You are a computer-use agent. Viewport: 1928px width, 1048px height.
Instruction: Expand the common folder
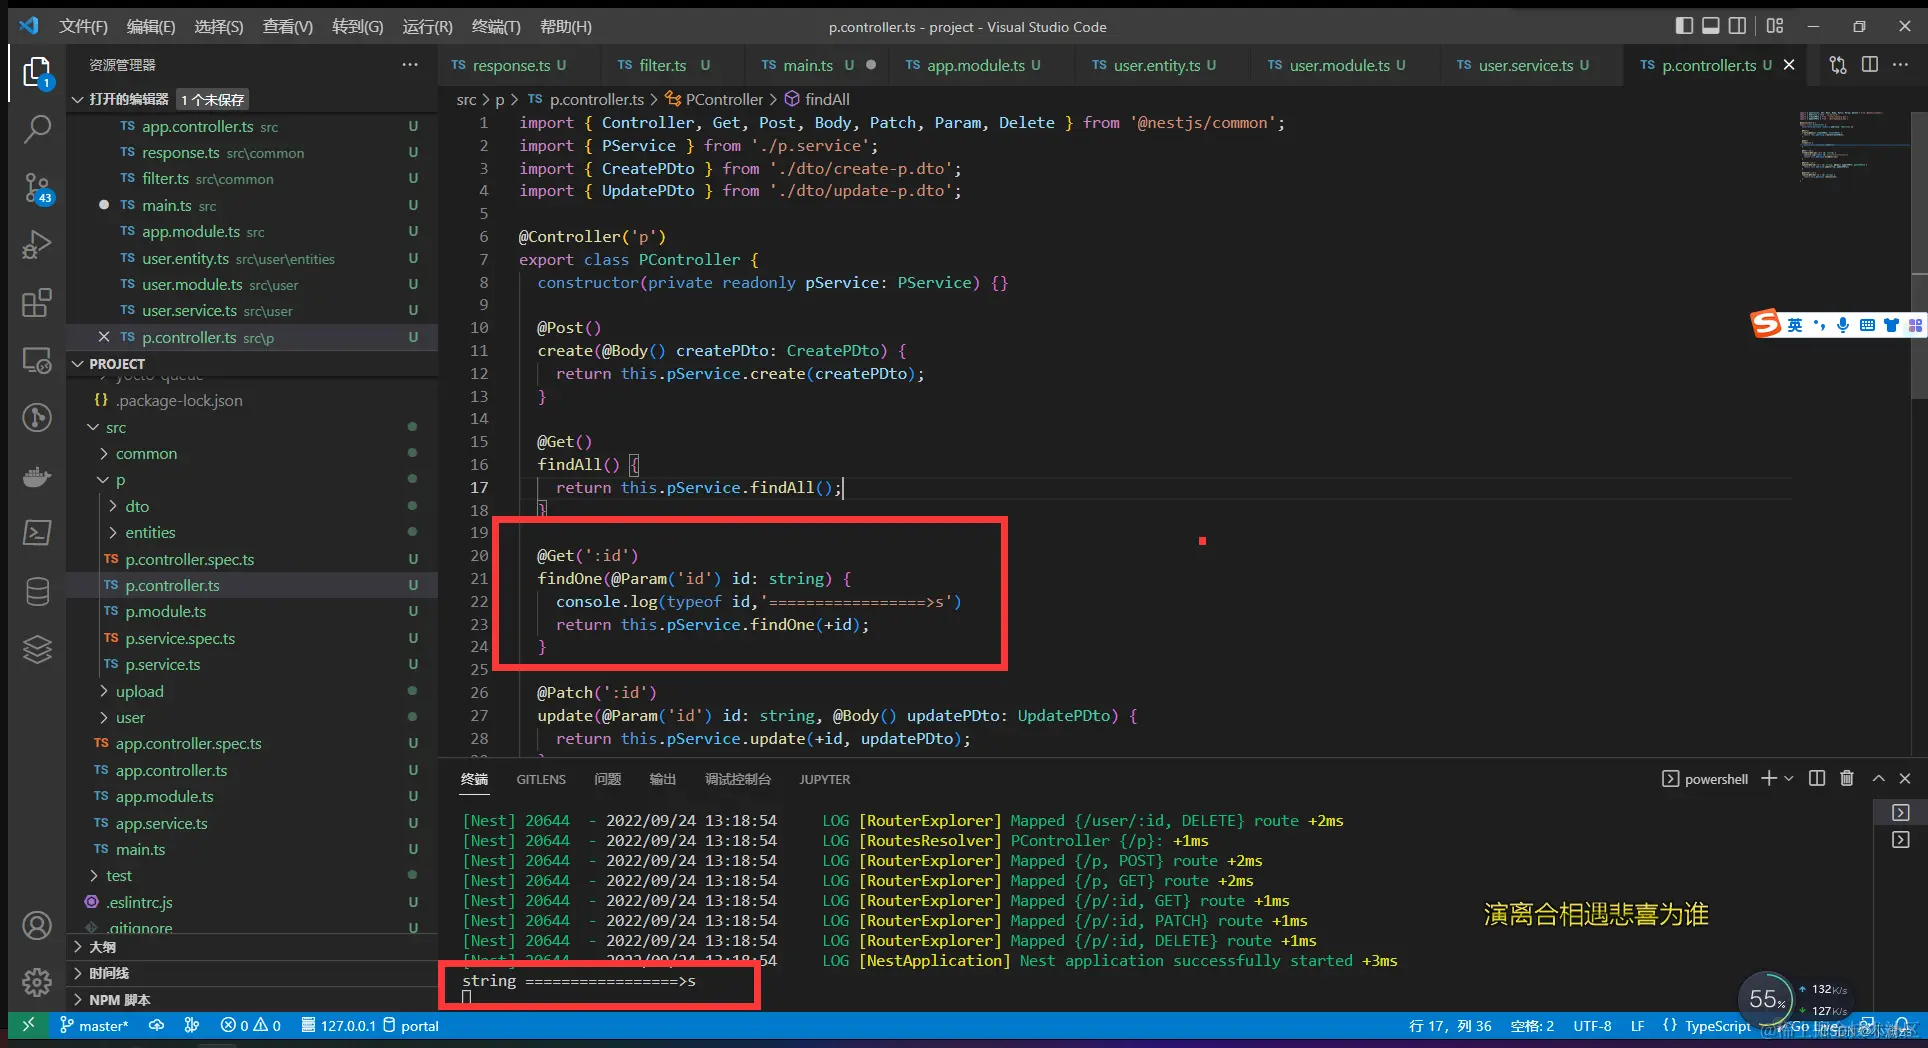coord(104,454)
